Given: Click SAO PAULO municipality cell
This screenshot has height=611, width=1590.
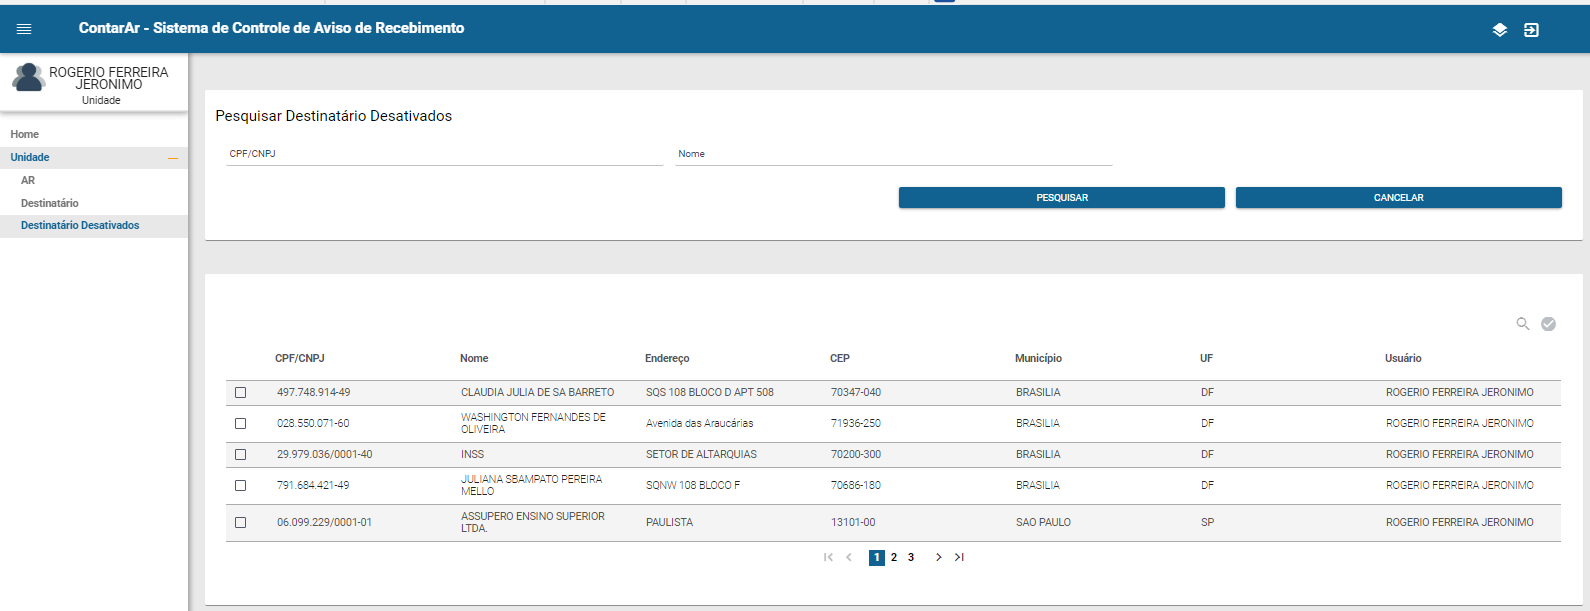Looking at the screenshot, I should pos(1043,523).
